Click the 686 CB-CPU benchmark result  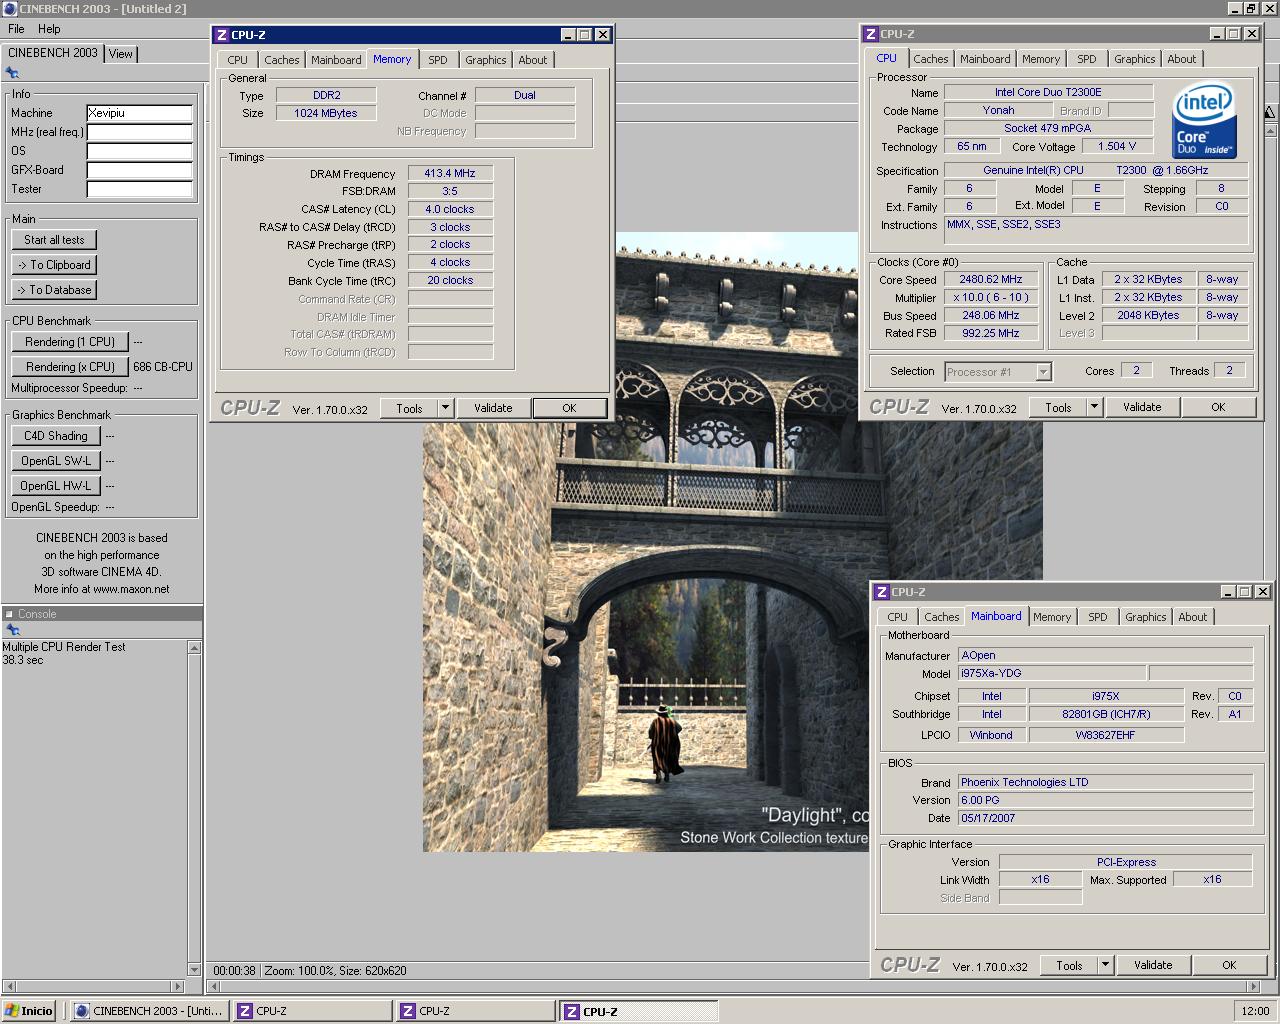point(163,367)
